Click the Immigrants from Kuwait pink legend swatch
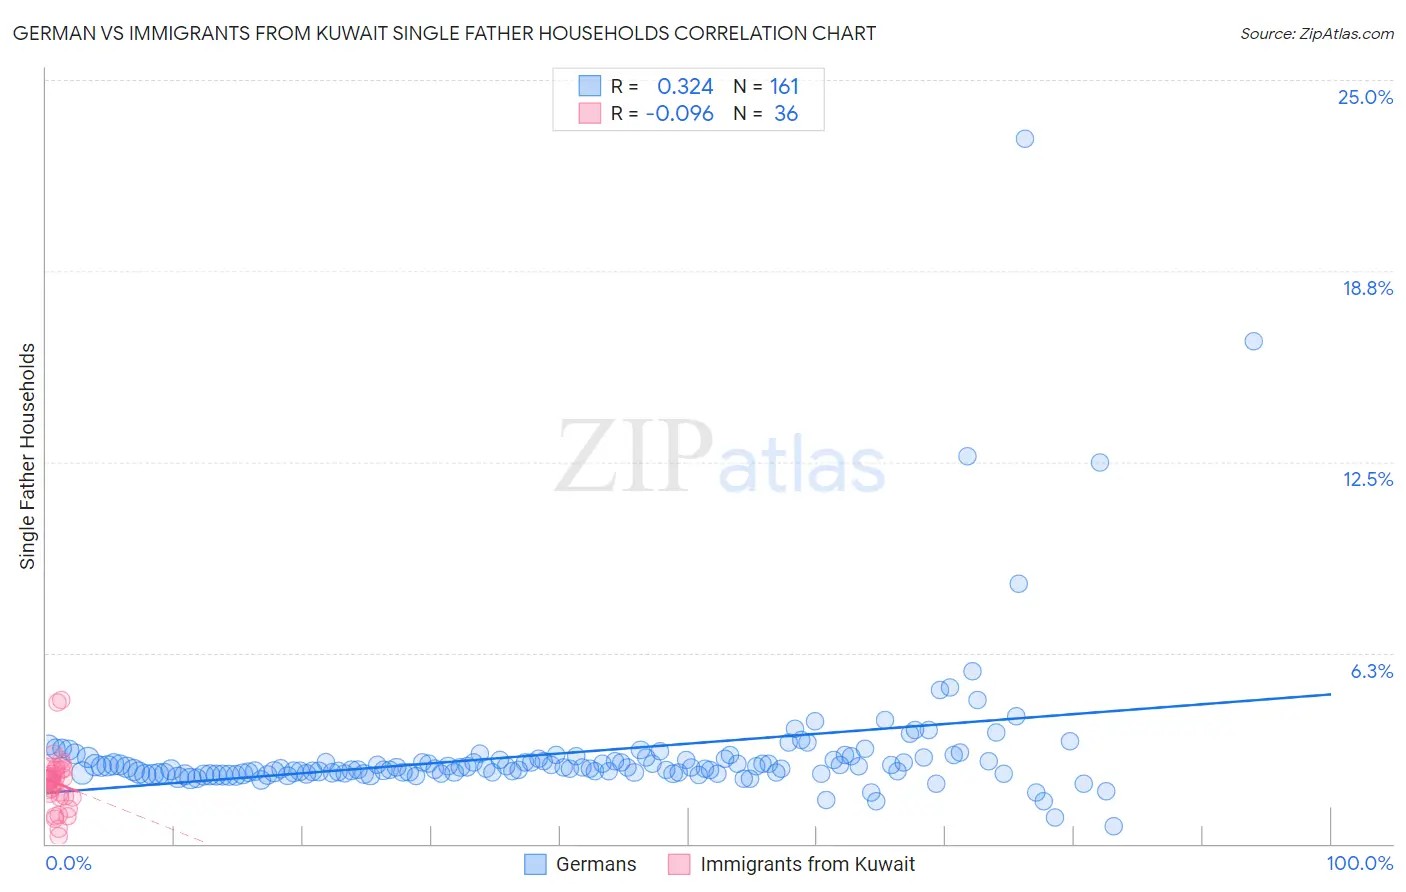 [679, 864]
